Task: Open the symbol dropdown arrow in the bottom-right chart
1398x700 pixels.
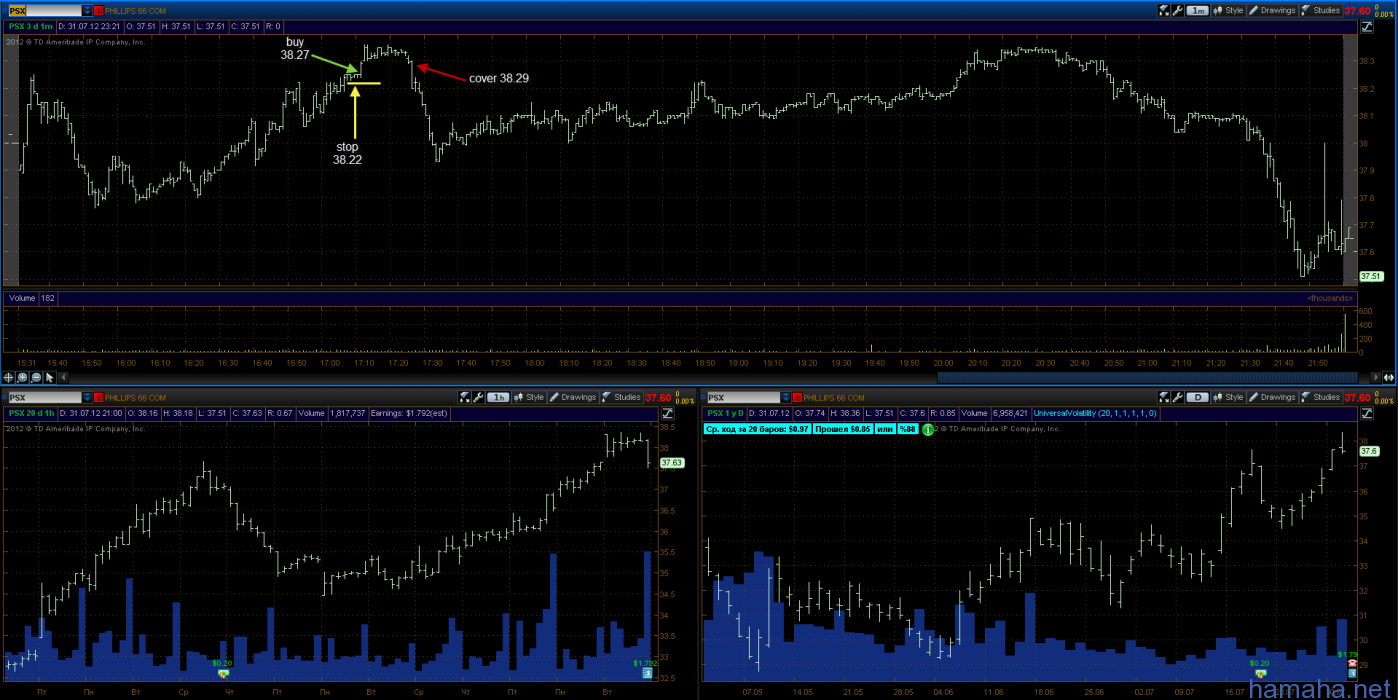Action: [x=786, y=397]
